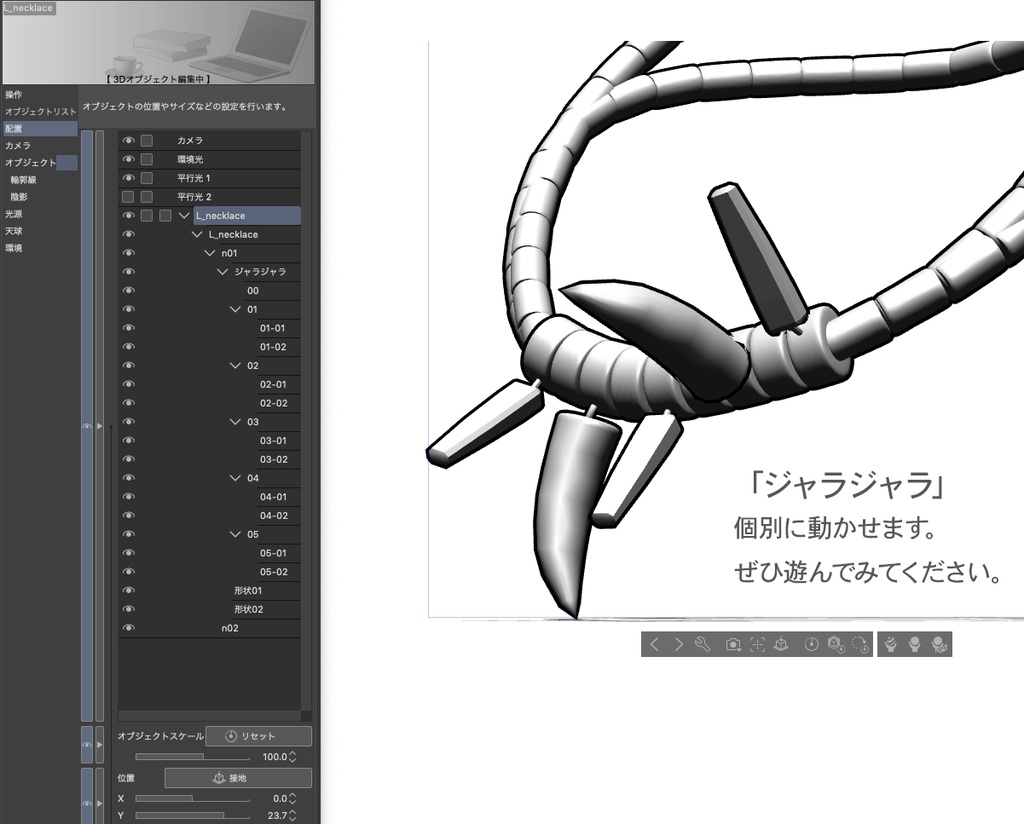Image resolution: width=1024 pixels, height=824 pixels.
Task: Hide the 平行光 1 light using its eye icon
Action: pyautogui.click(x=128, y=177)
